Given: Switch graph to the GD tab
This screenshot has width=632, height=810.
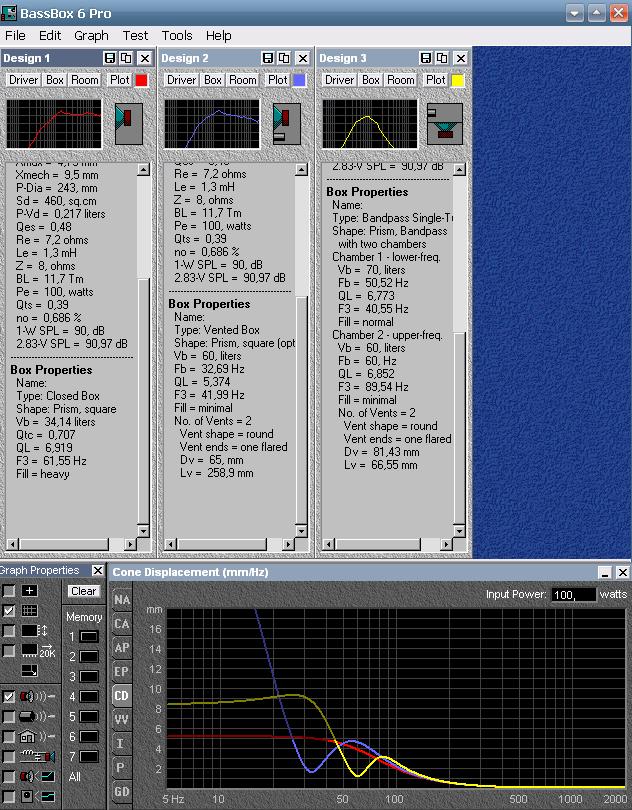Looking at the screenshot, I should coord(121,792).
